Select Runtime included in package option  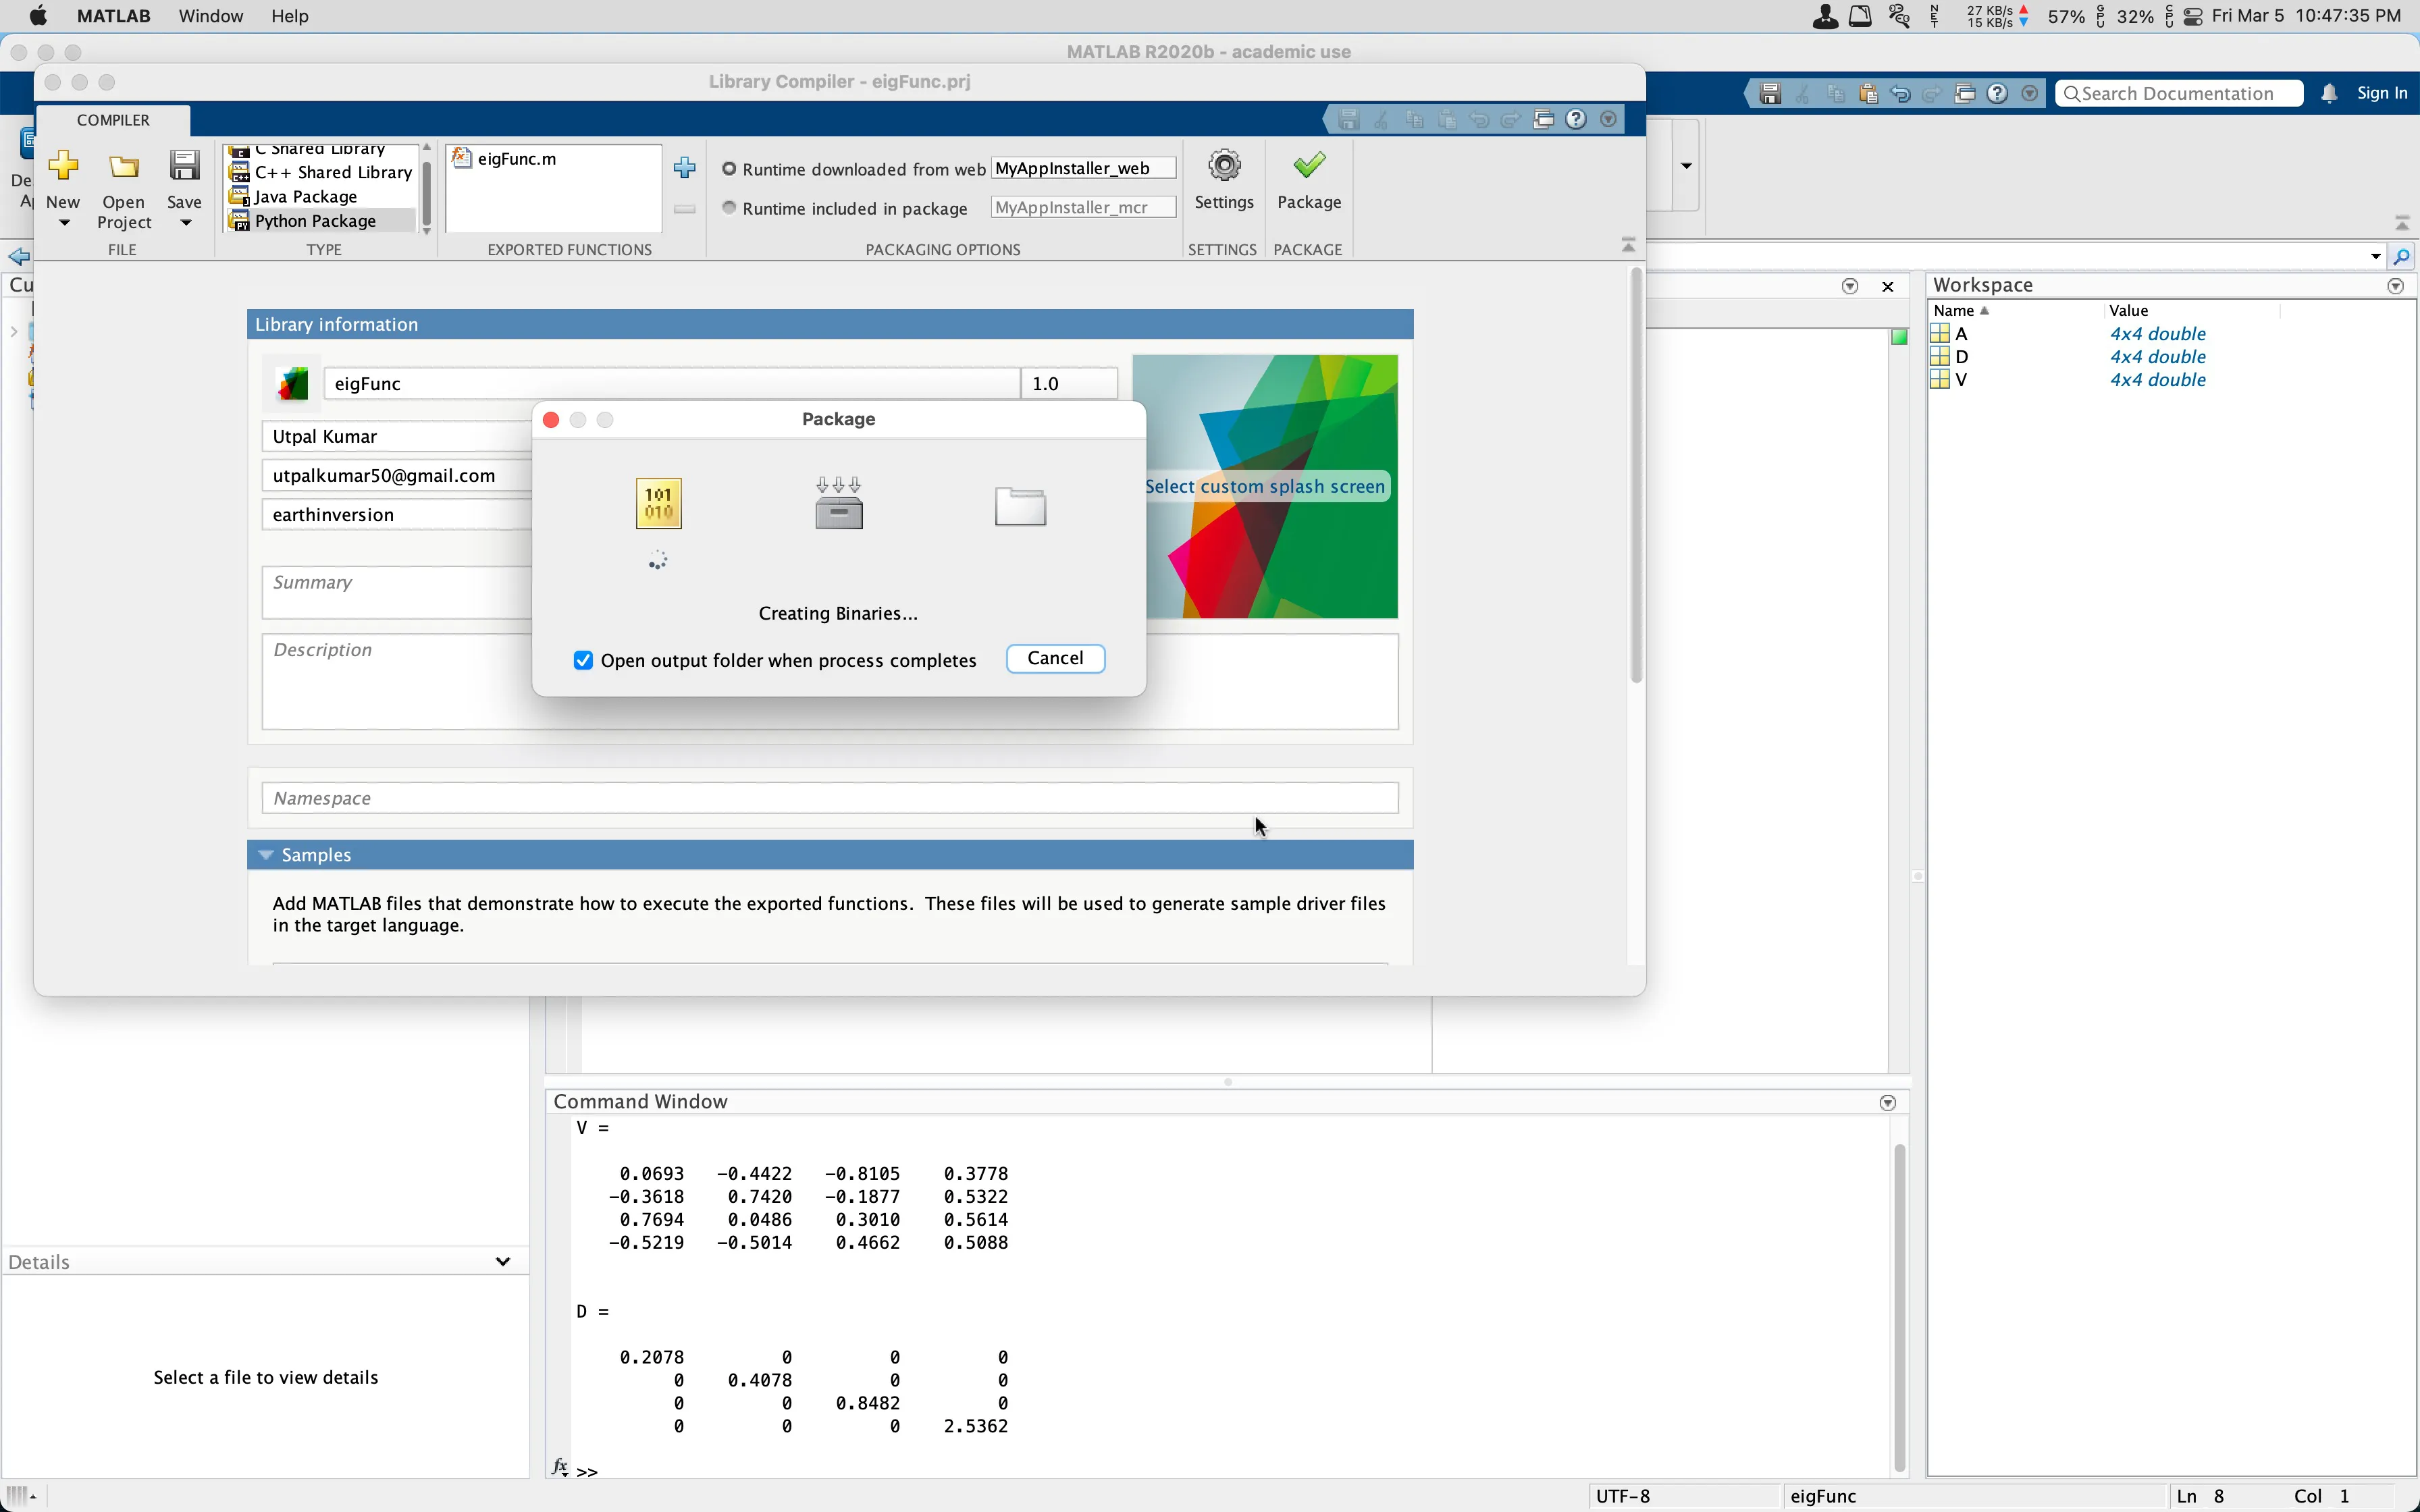click(729, 208)
